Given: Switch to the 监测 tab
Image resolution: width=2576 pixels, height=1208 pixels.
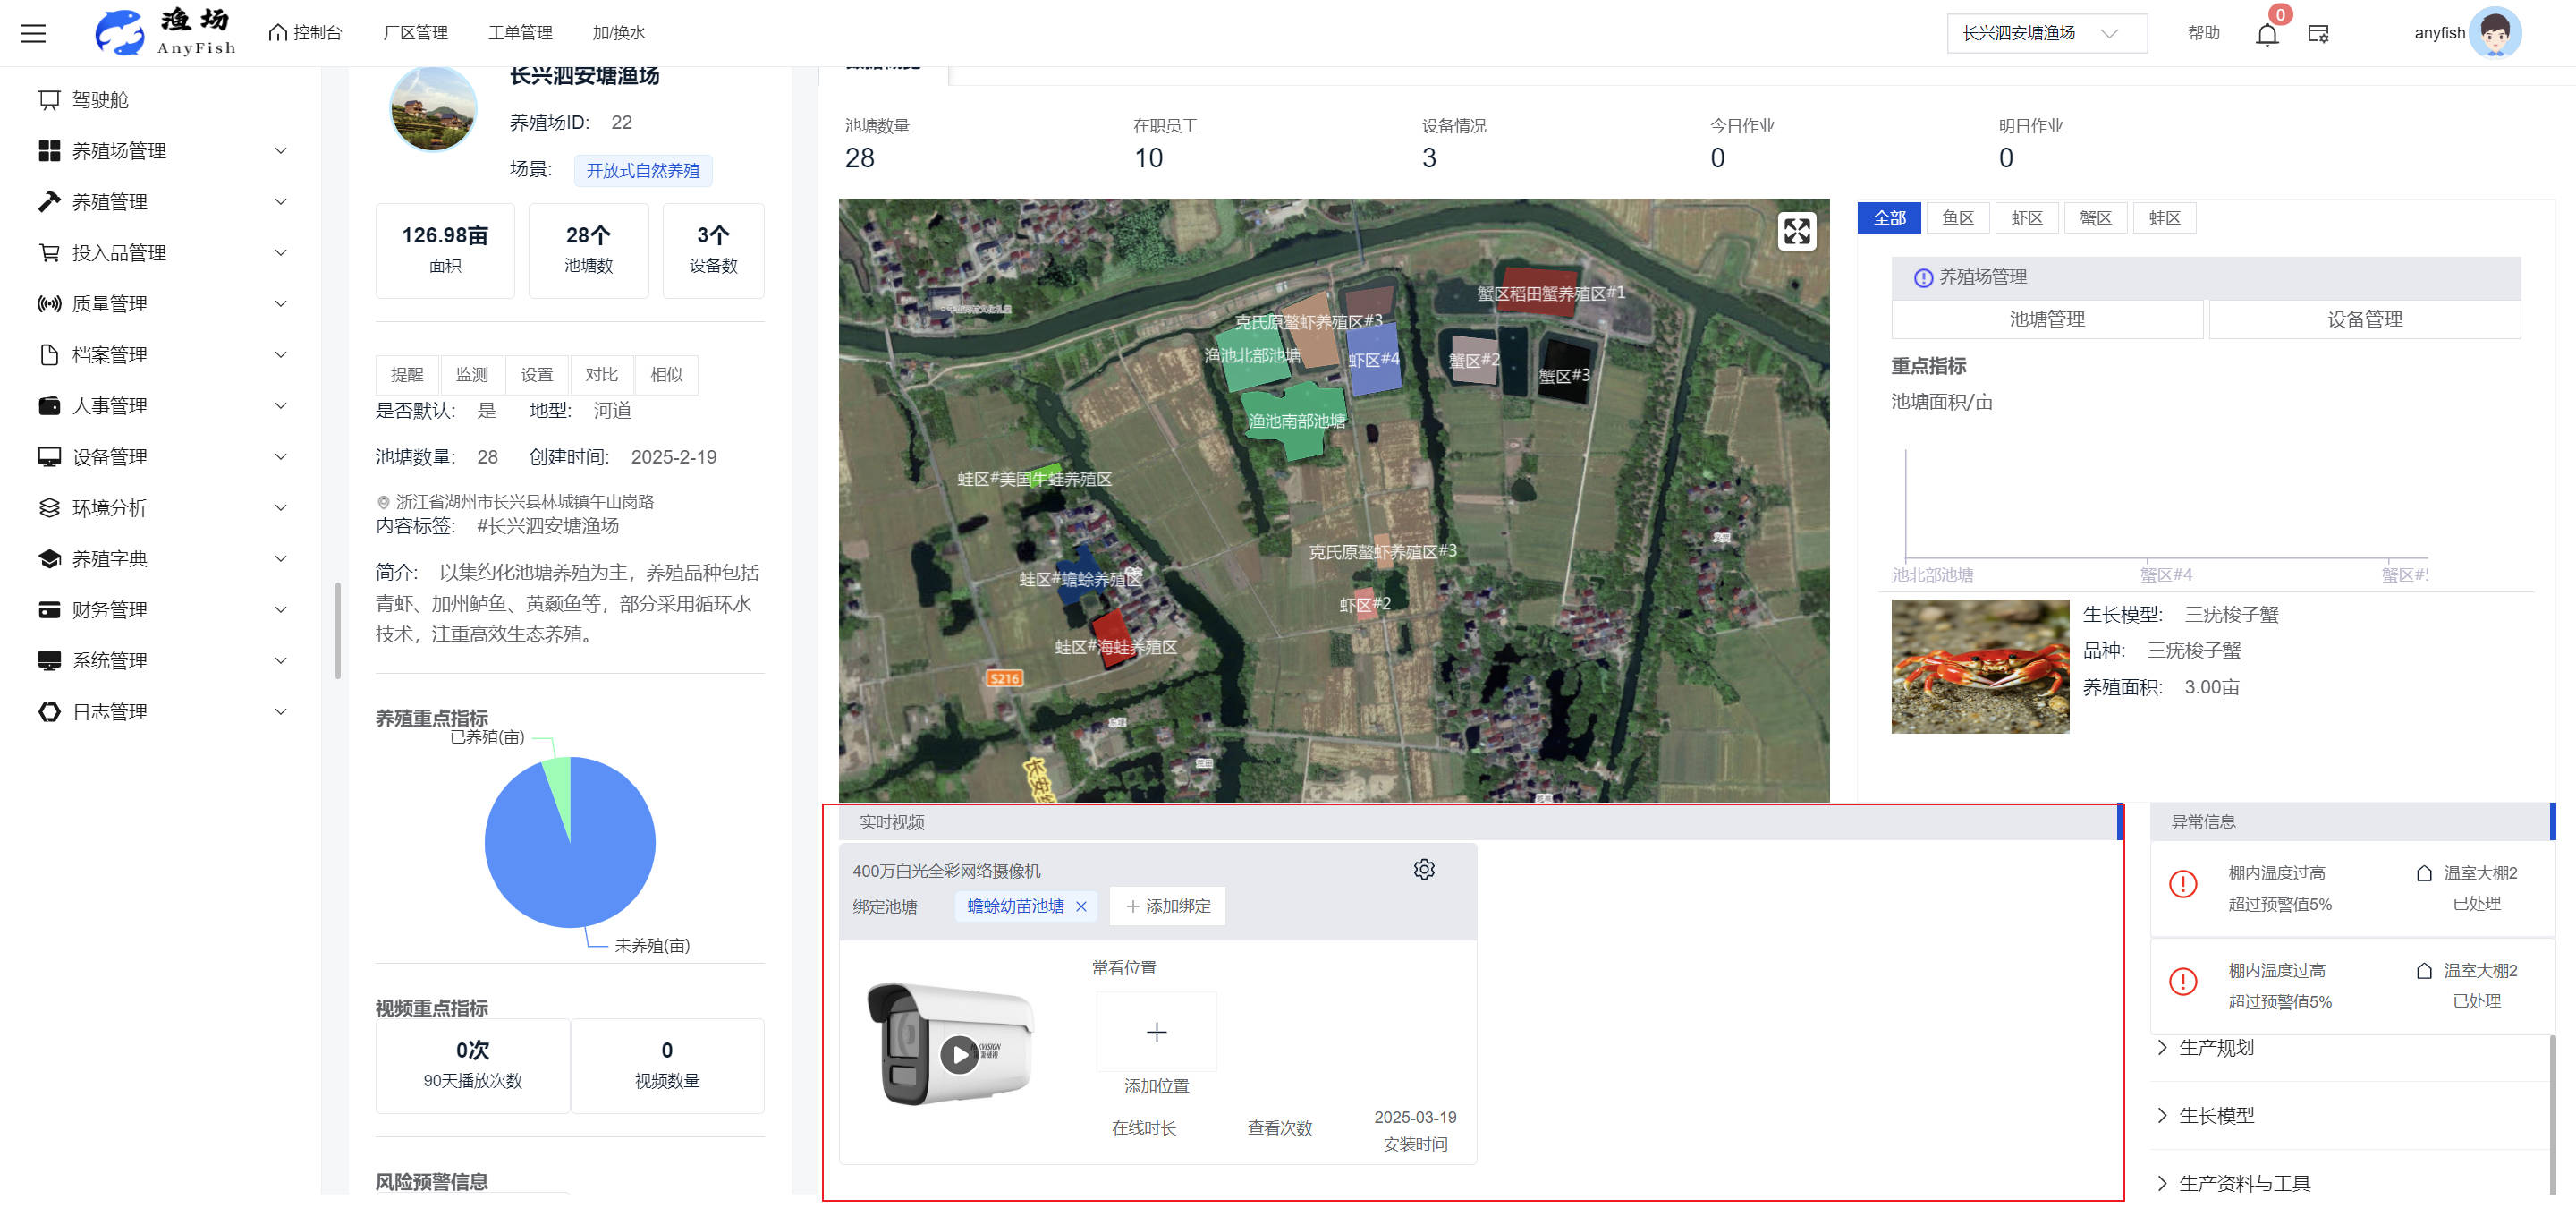Looking at the screenshot, I should click(472, 374).
